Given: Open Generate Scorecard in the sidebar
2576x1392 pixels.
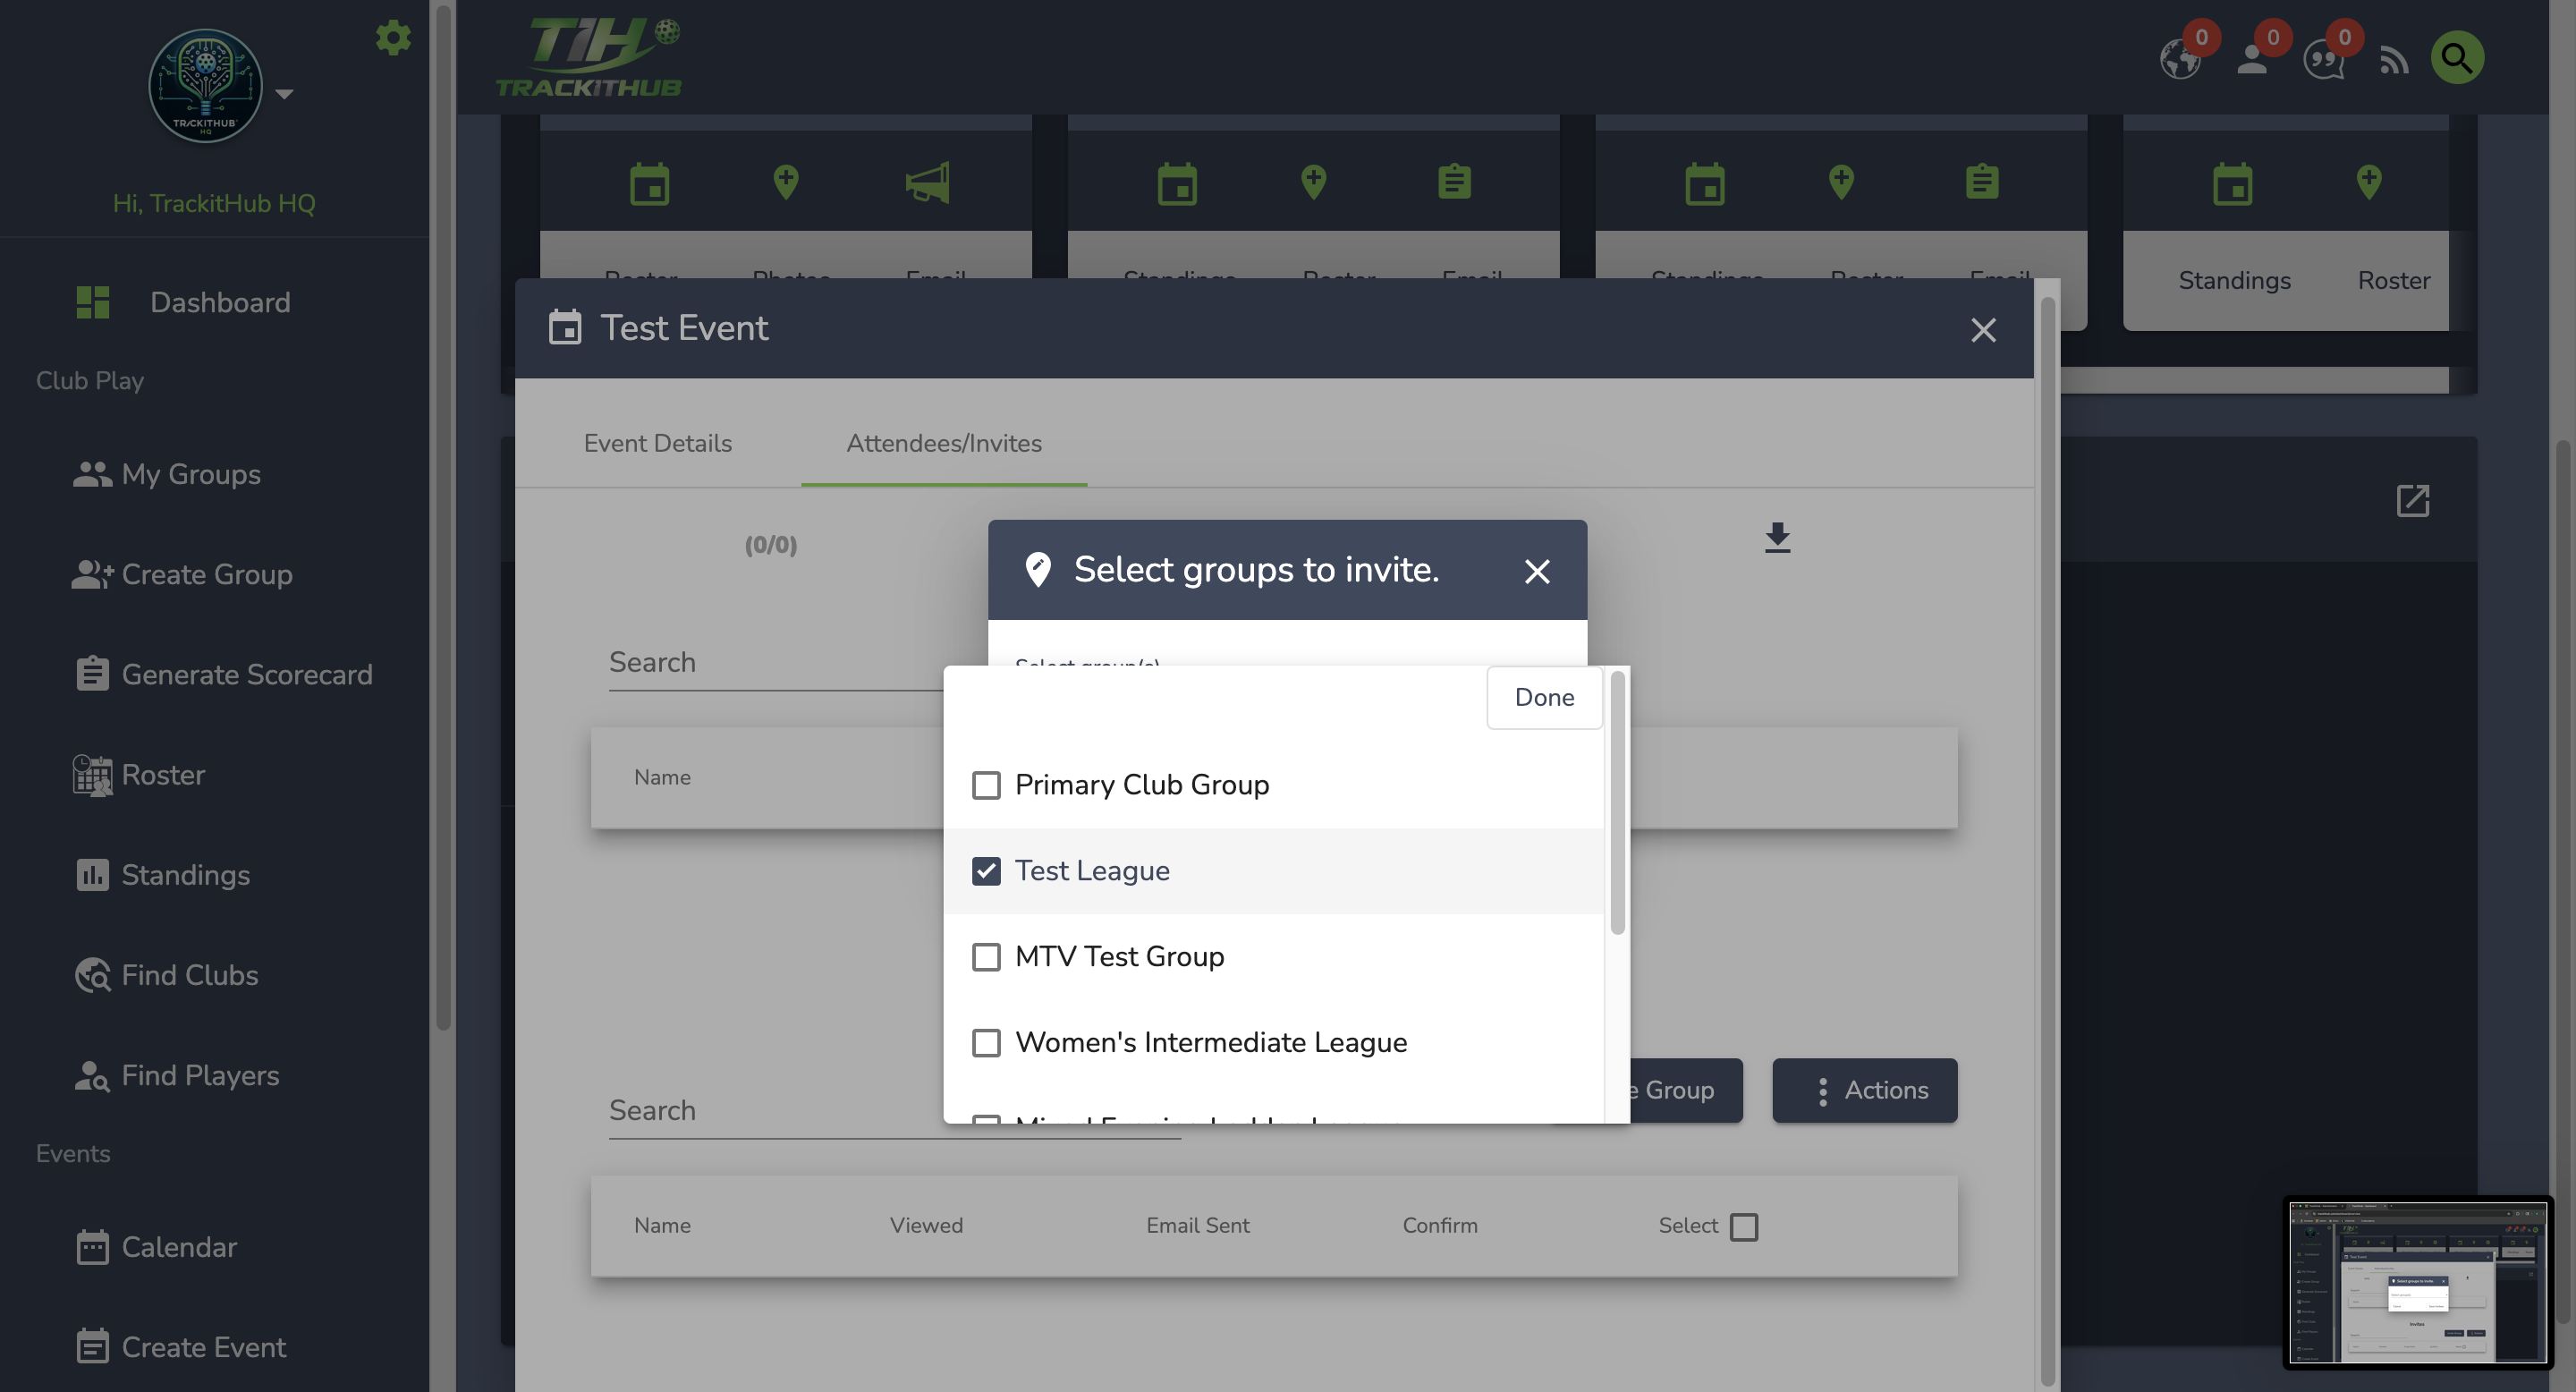Looking at the screenshot, I should pos(247,674).
